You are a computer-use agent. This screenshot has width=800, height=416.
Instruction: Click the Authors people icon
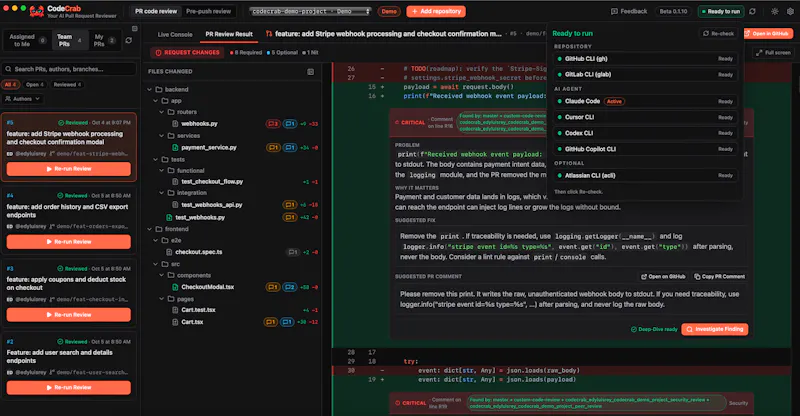(8, 99)
